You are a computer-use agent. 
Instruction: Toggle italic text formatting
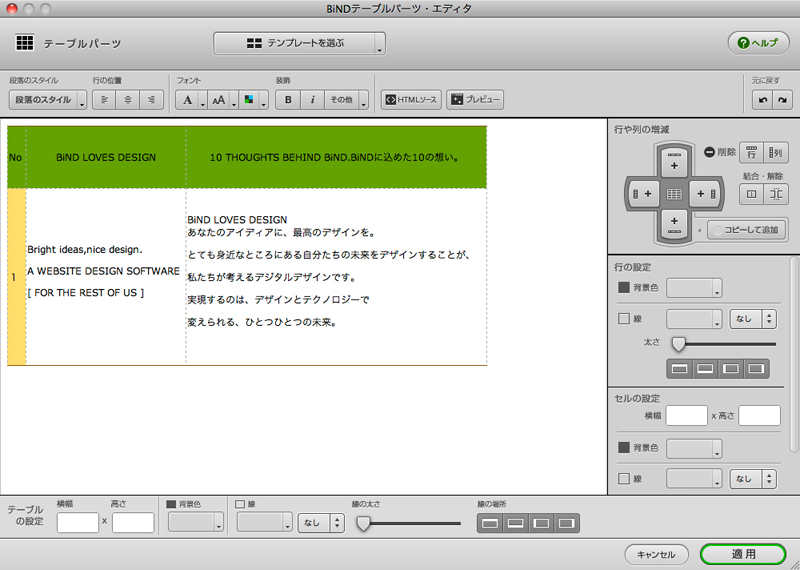pos(312,100)
